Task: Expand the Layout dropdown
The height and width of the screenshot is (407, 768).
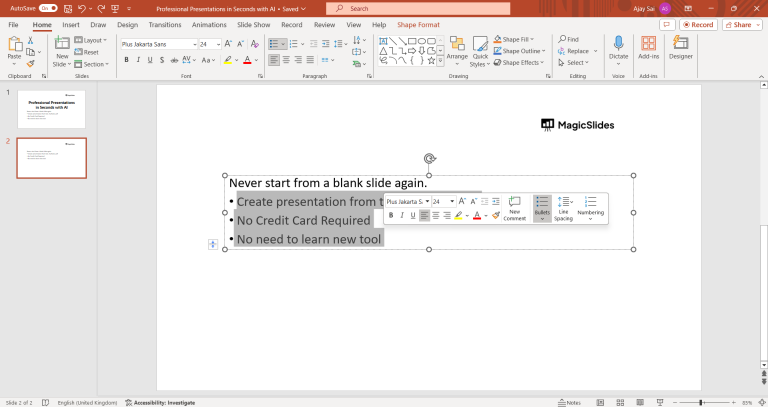Action: tap(91, 40)
